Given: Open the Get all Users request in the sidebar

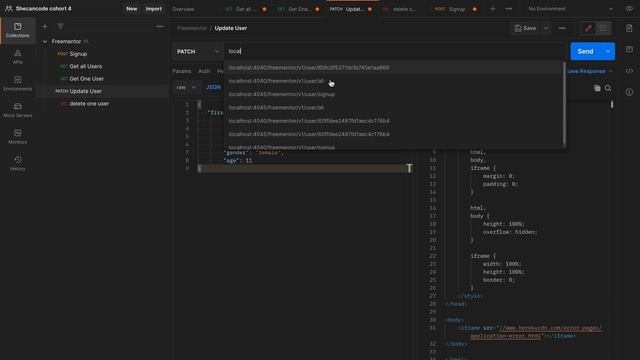Looking at the screenshot, I should pos(86,66).
